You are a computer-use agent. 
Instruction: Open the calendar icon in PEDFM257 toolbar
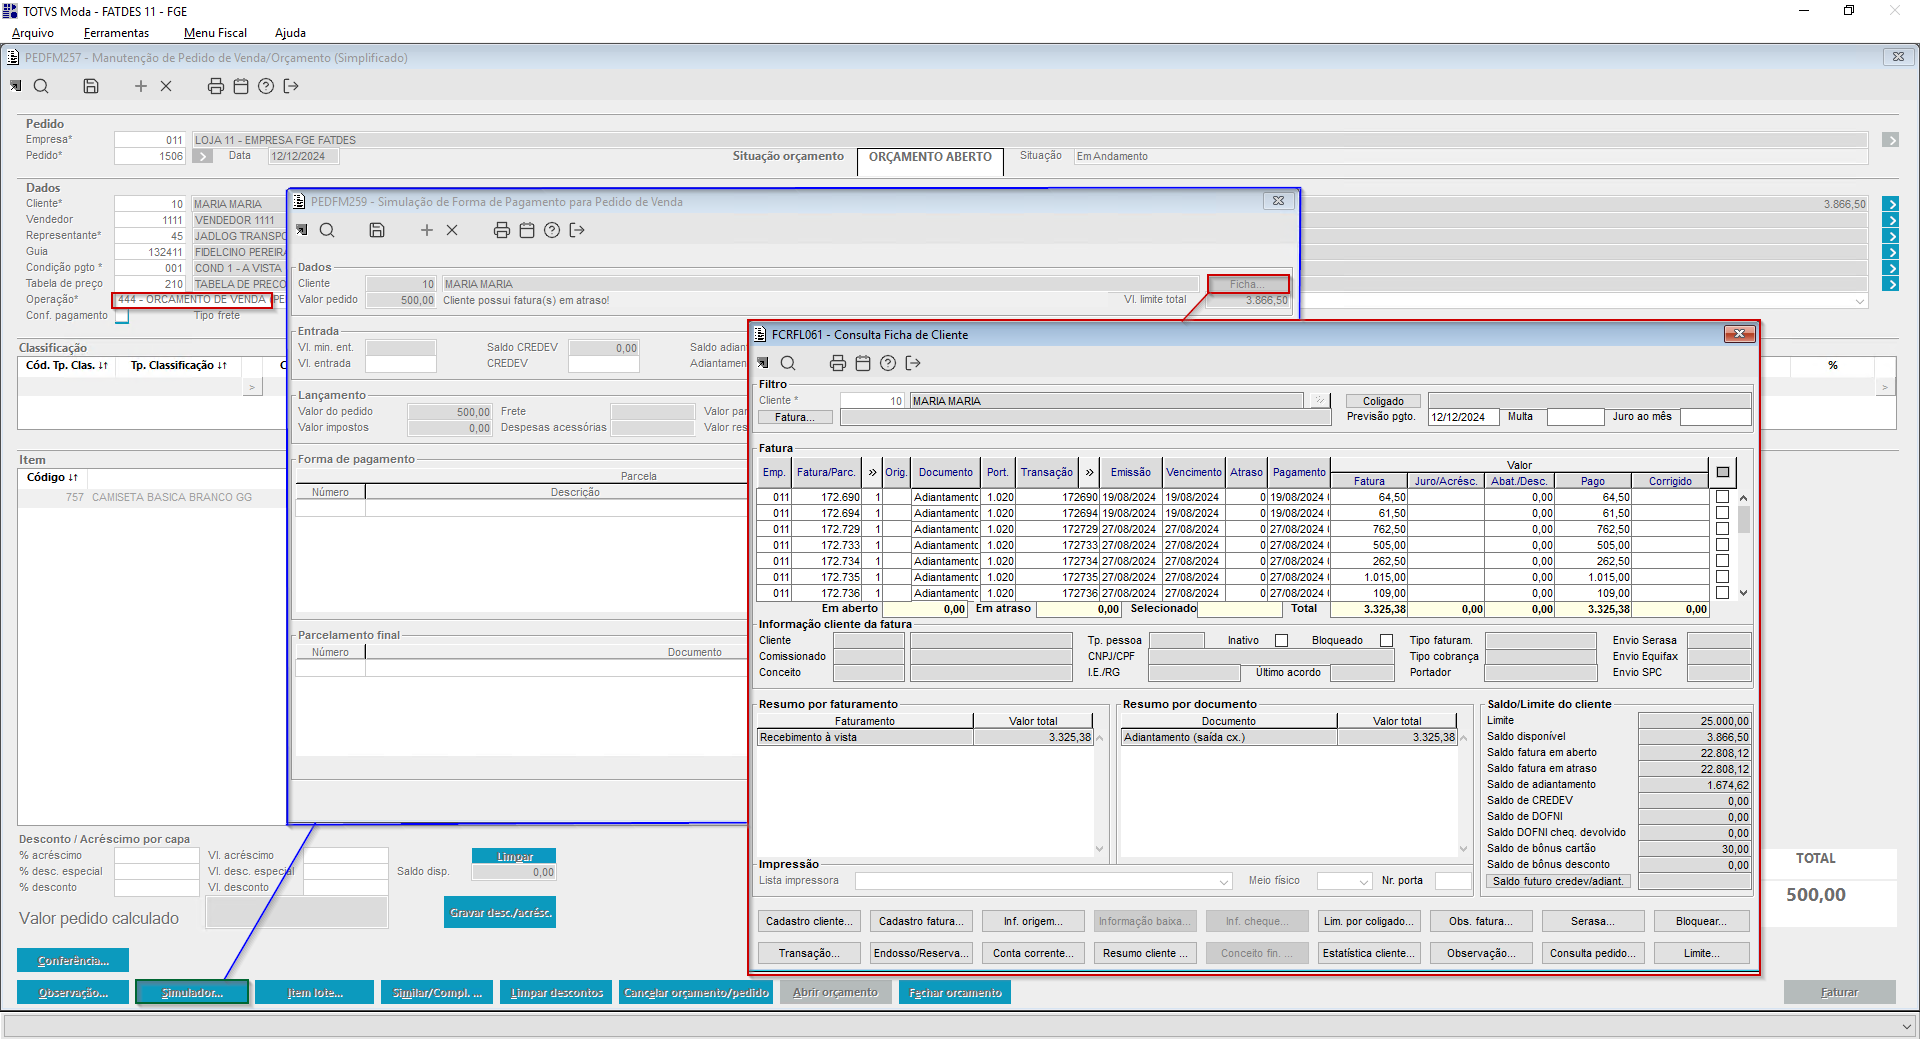click(x=241, y=86)
